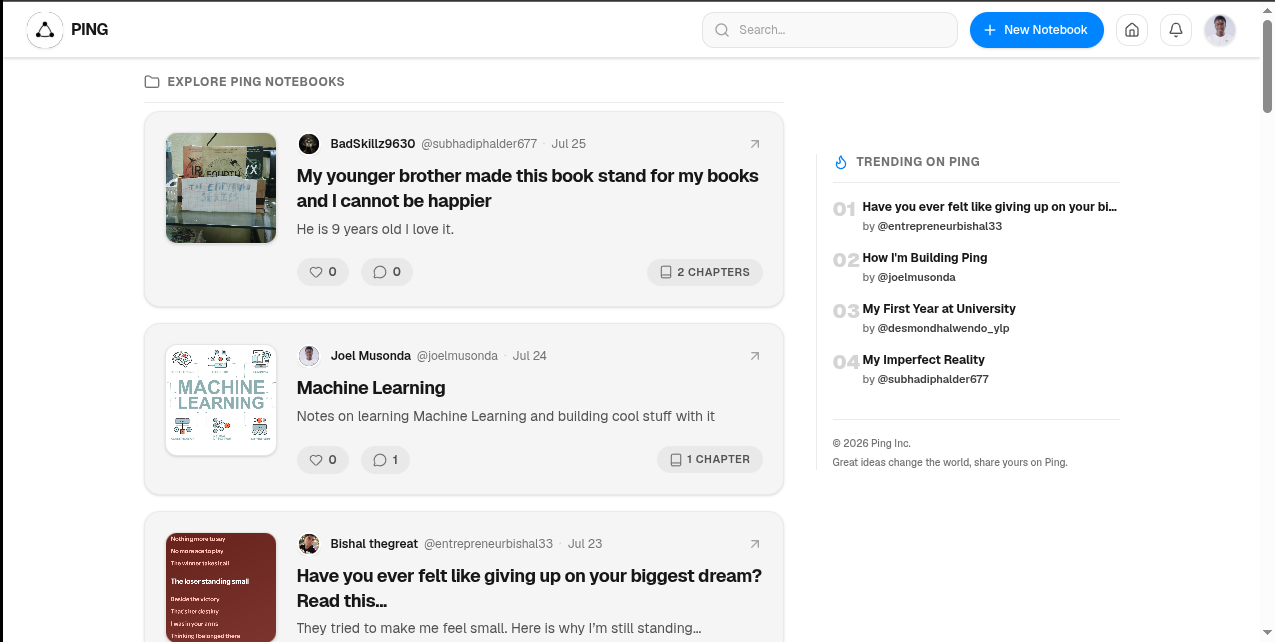Open the Machine Learning cover thumbnail
The width and height of the screenshot is (1275, 642).
pyautogui.click(x=221, y=400)
